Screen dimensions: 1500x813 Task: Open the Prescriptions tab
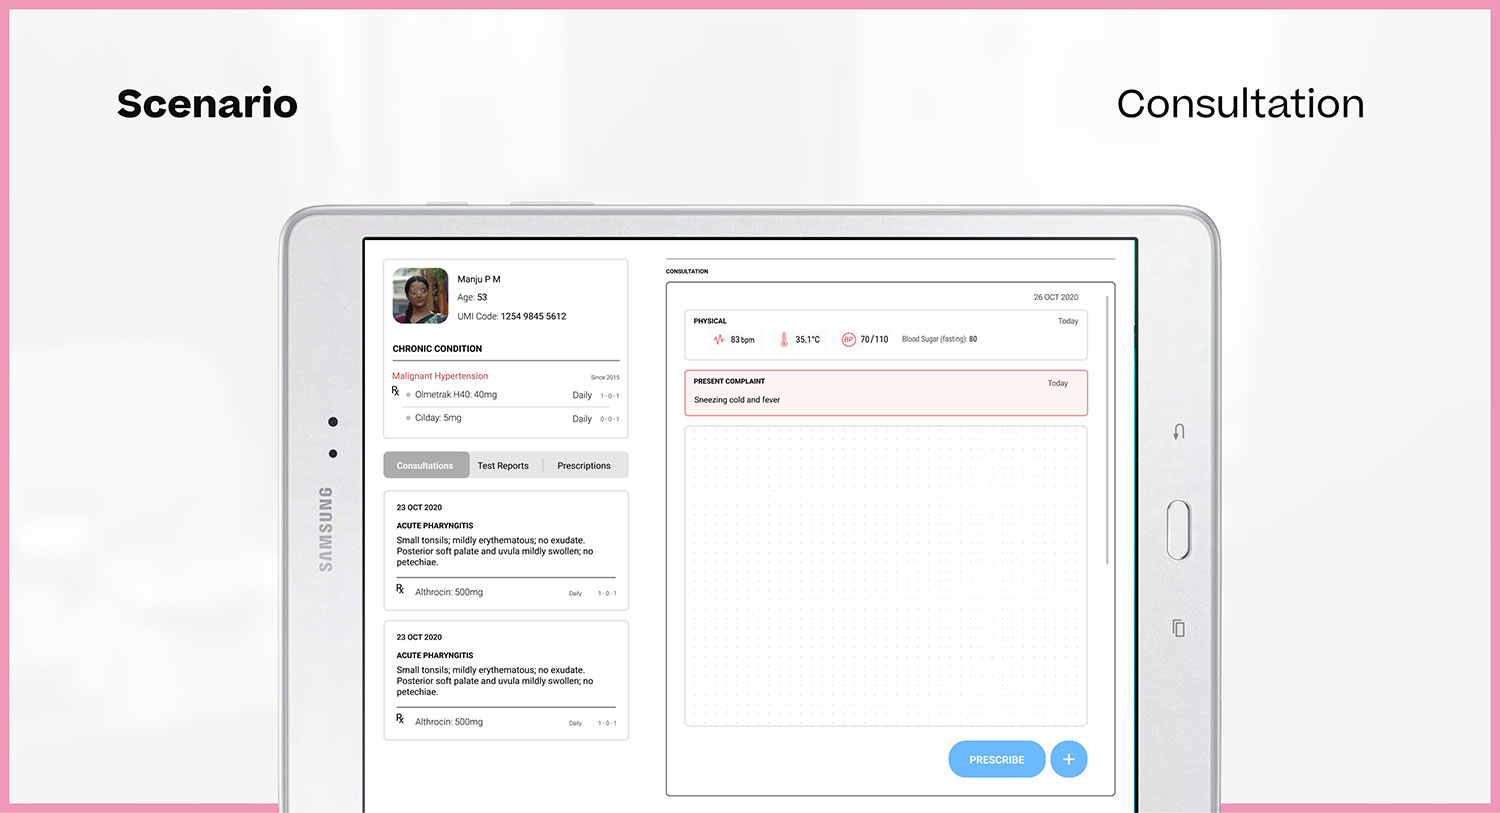tap(584, 466)
